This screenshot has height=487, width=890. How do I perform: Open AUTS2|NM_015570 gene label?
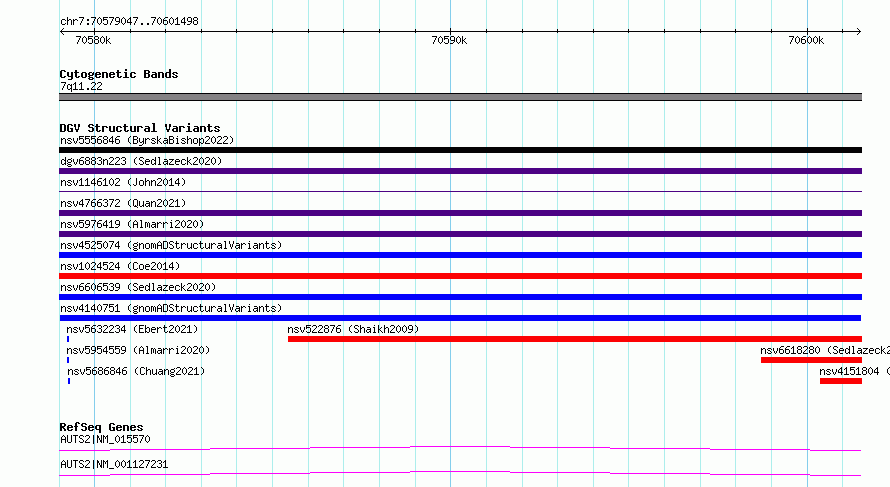pyautogui.click(x=105, y=439)
